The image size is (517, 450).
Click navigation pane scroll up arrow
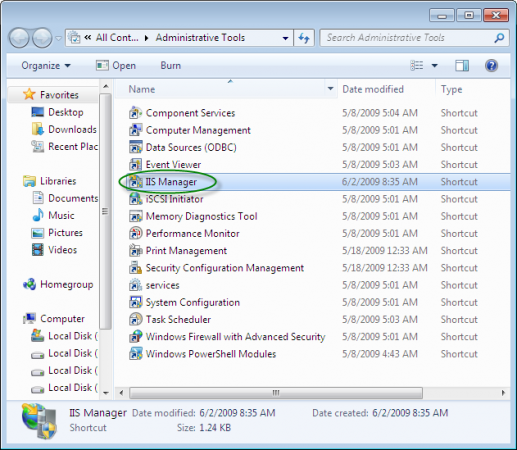[106, 87]
